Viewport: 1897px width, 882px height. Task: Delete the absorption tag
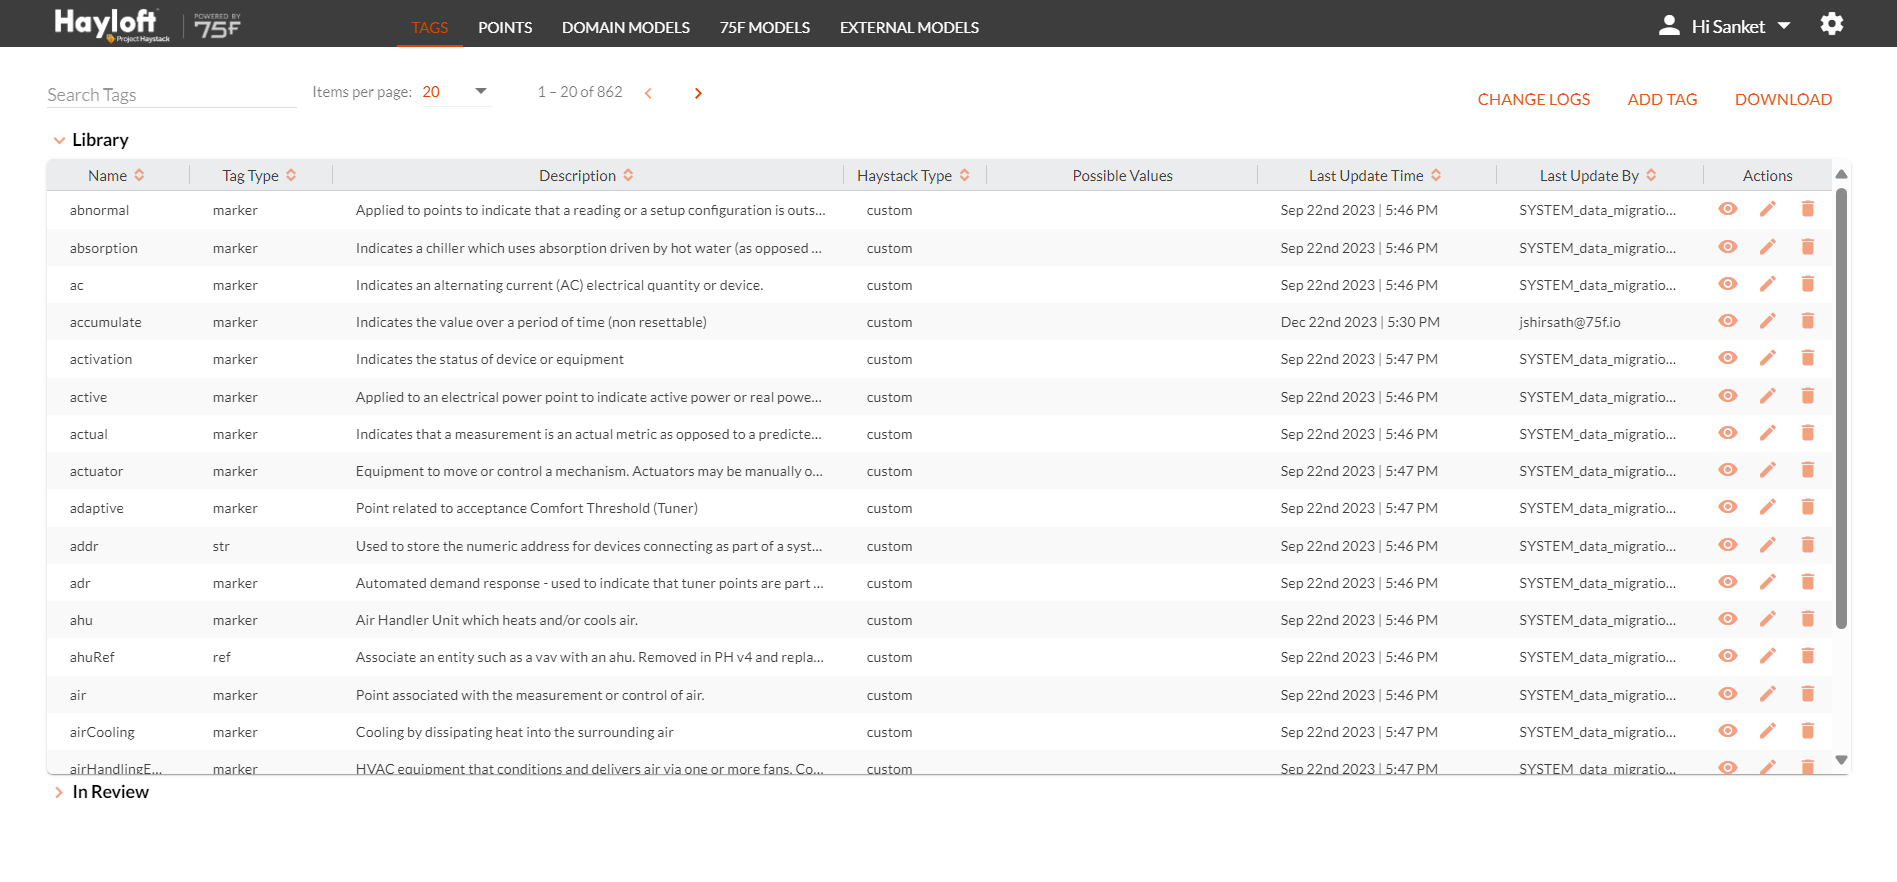click(x=1808, y=247)
